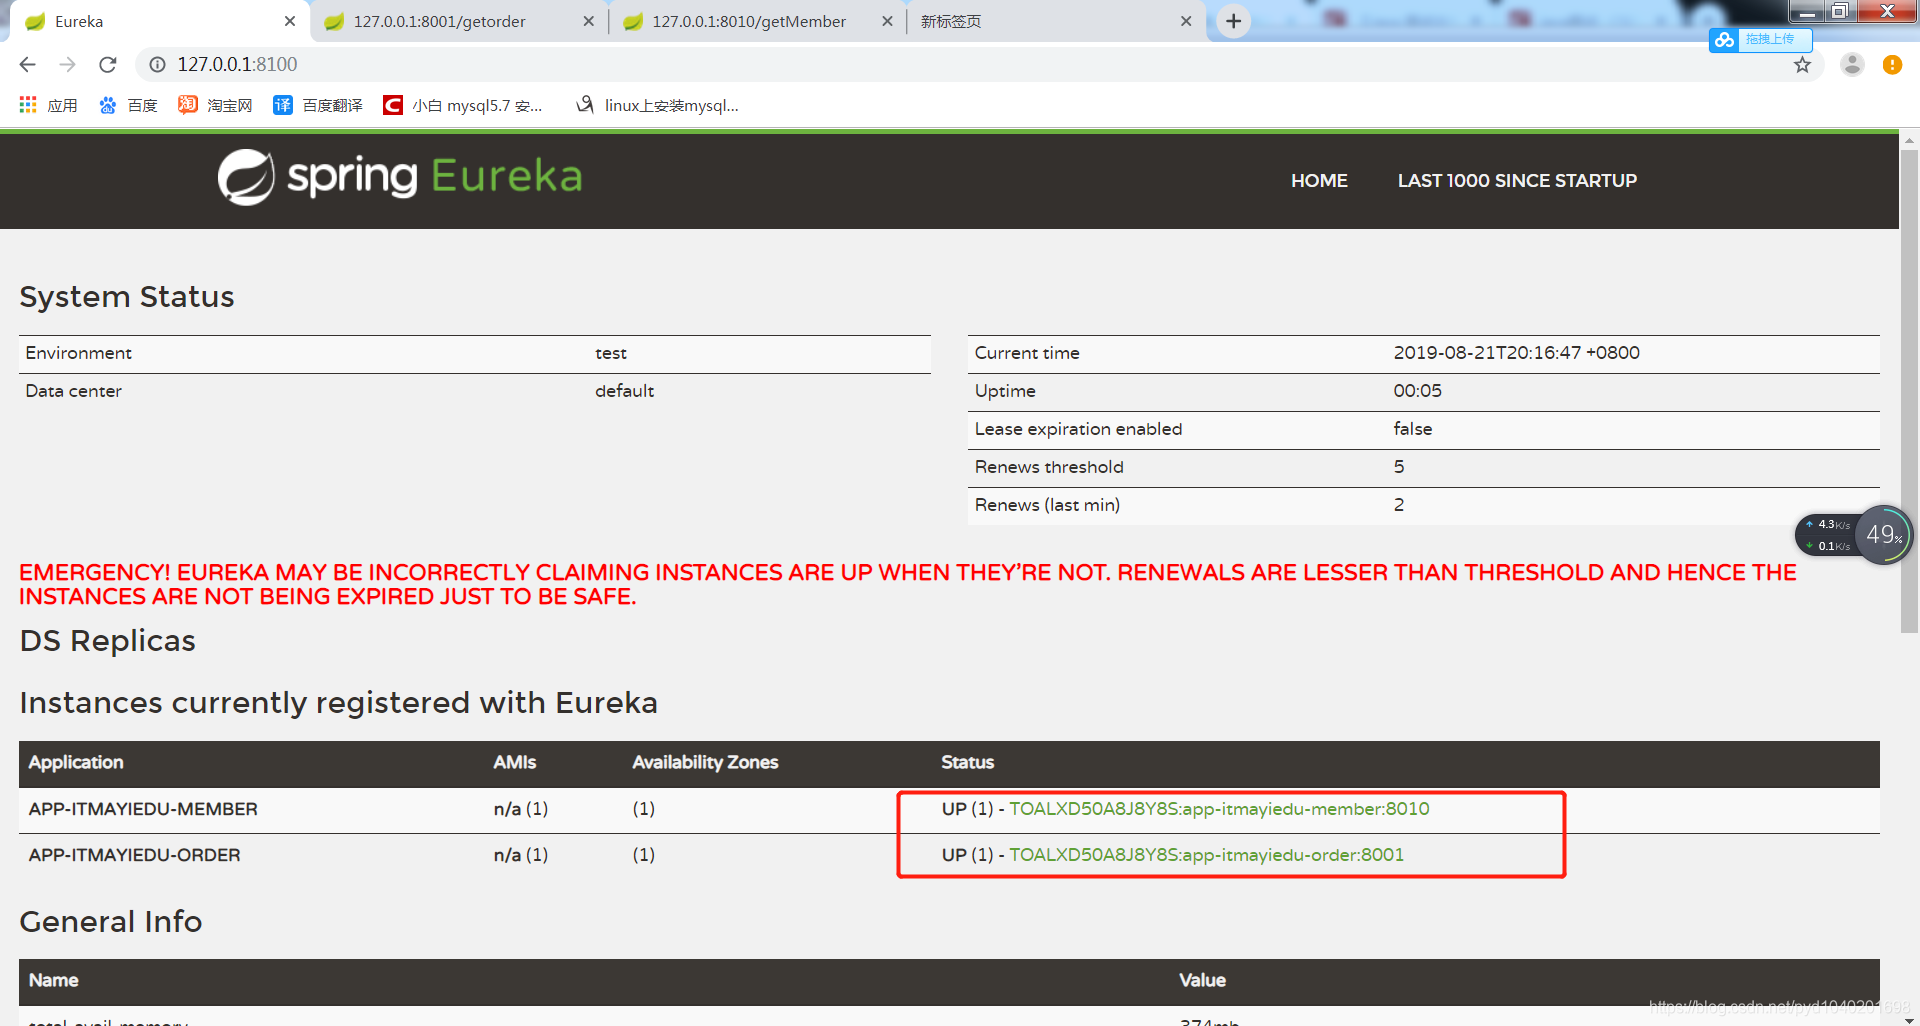1920x1026 pixels.
Task: Click the Application column header
Action: (76, 762)
